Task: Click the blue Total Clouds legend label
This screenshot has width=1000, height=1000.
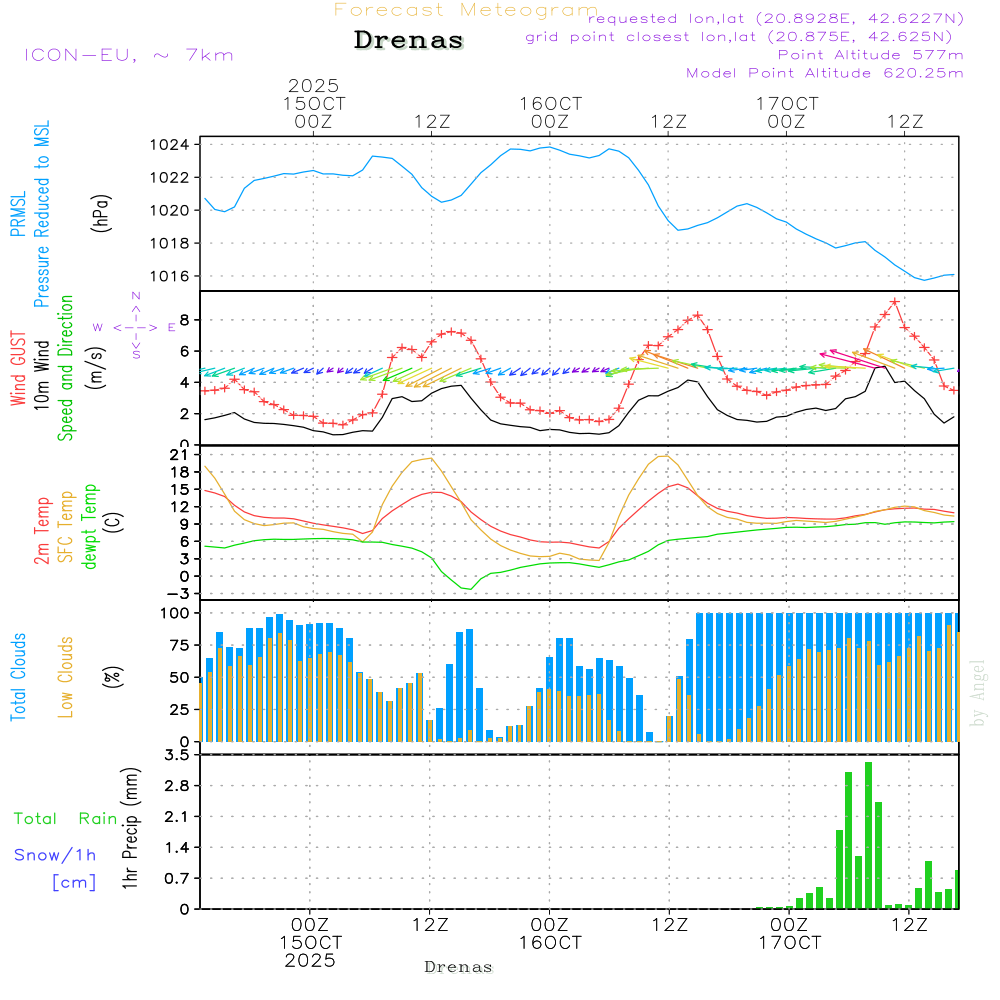Action: (x=18, y=676)
